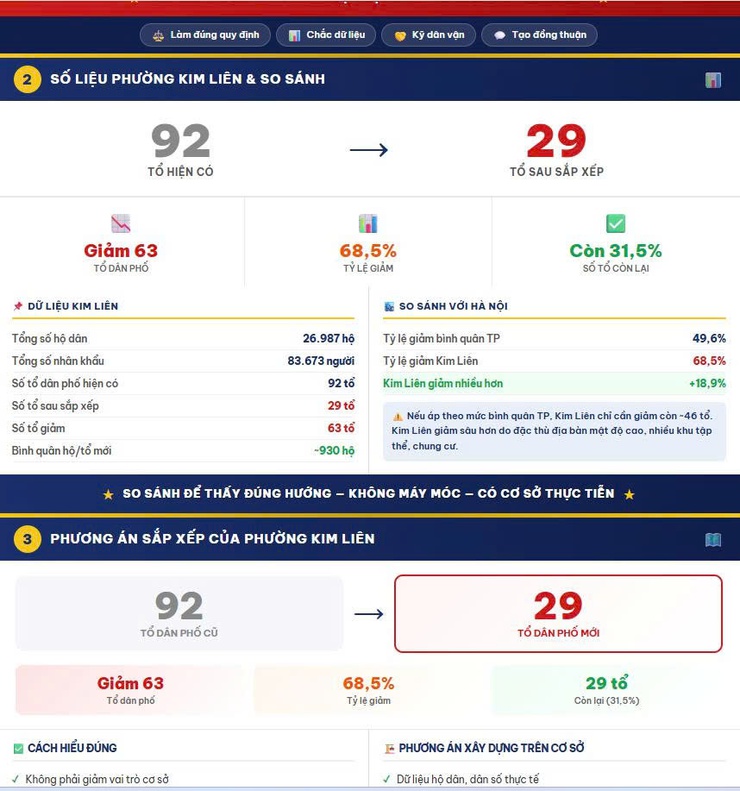Click the icon beside So sánh với Hà Nội
The width and height of the screenshot is (740, 791).
(389, 306)
